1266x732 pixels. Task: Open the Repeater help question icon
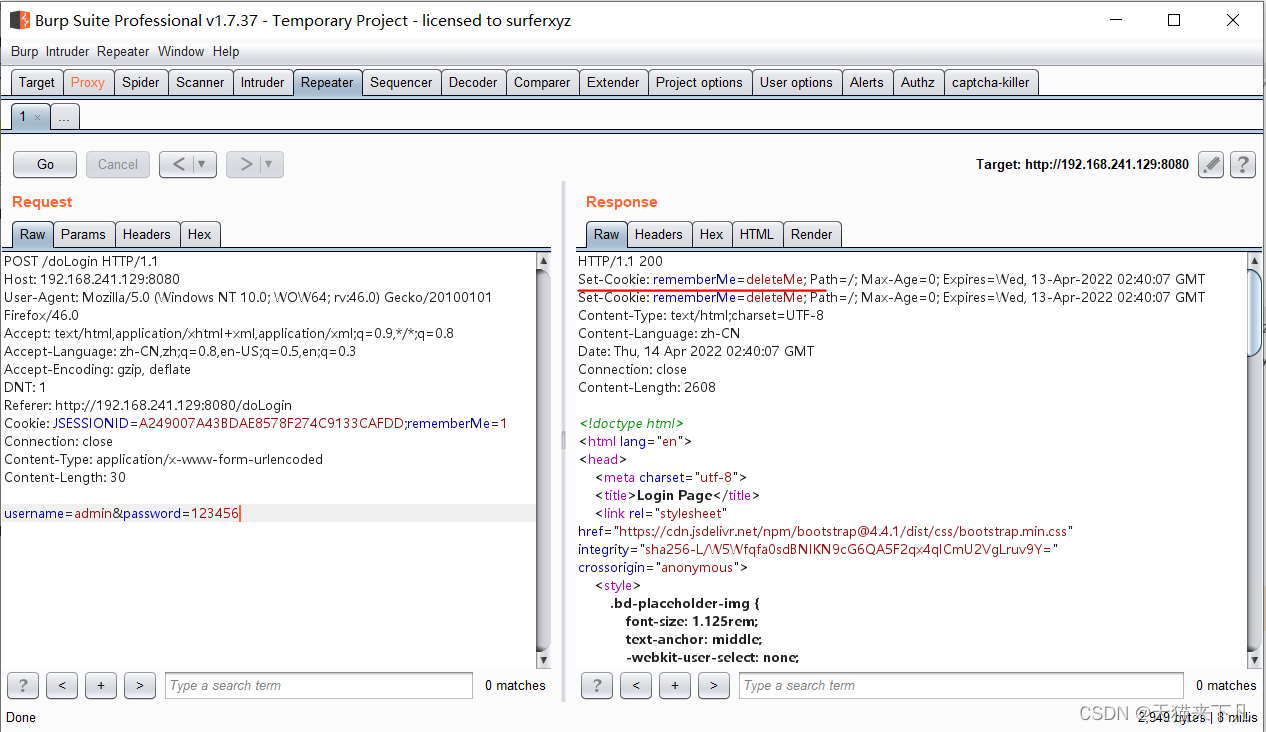[x=1242, y=164]
